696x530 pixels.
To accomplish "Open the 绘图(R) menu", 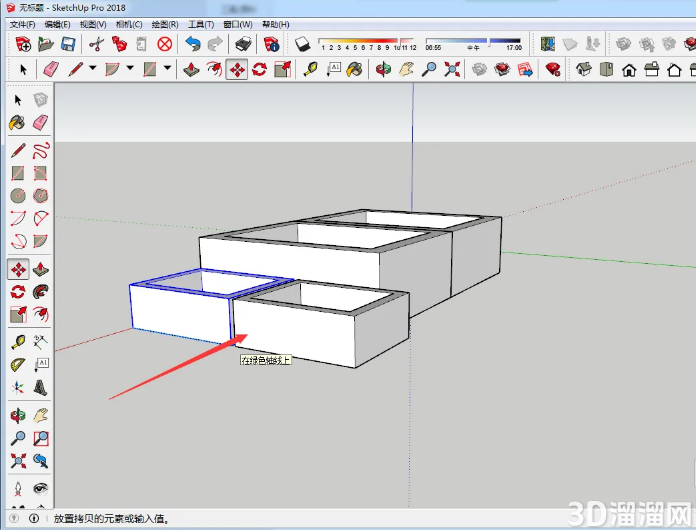I will (x=165, y=24).
